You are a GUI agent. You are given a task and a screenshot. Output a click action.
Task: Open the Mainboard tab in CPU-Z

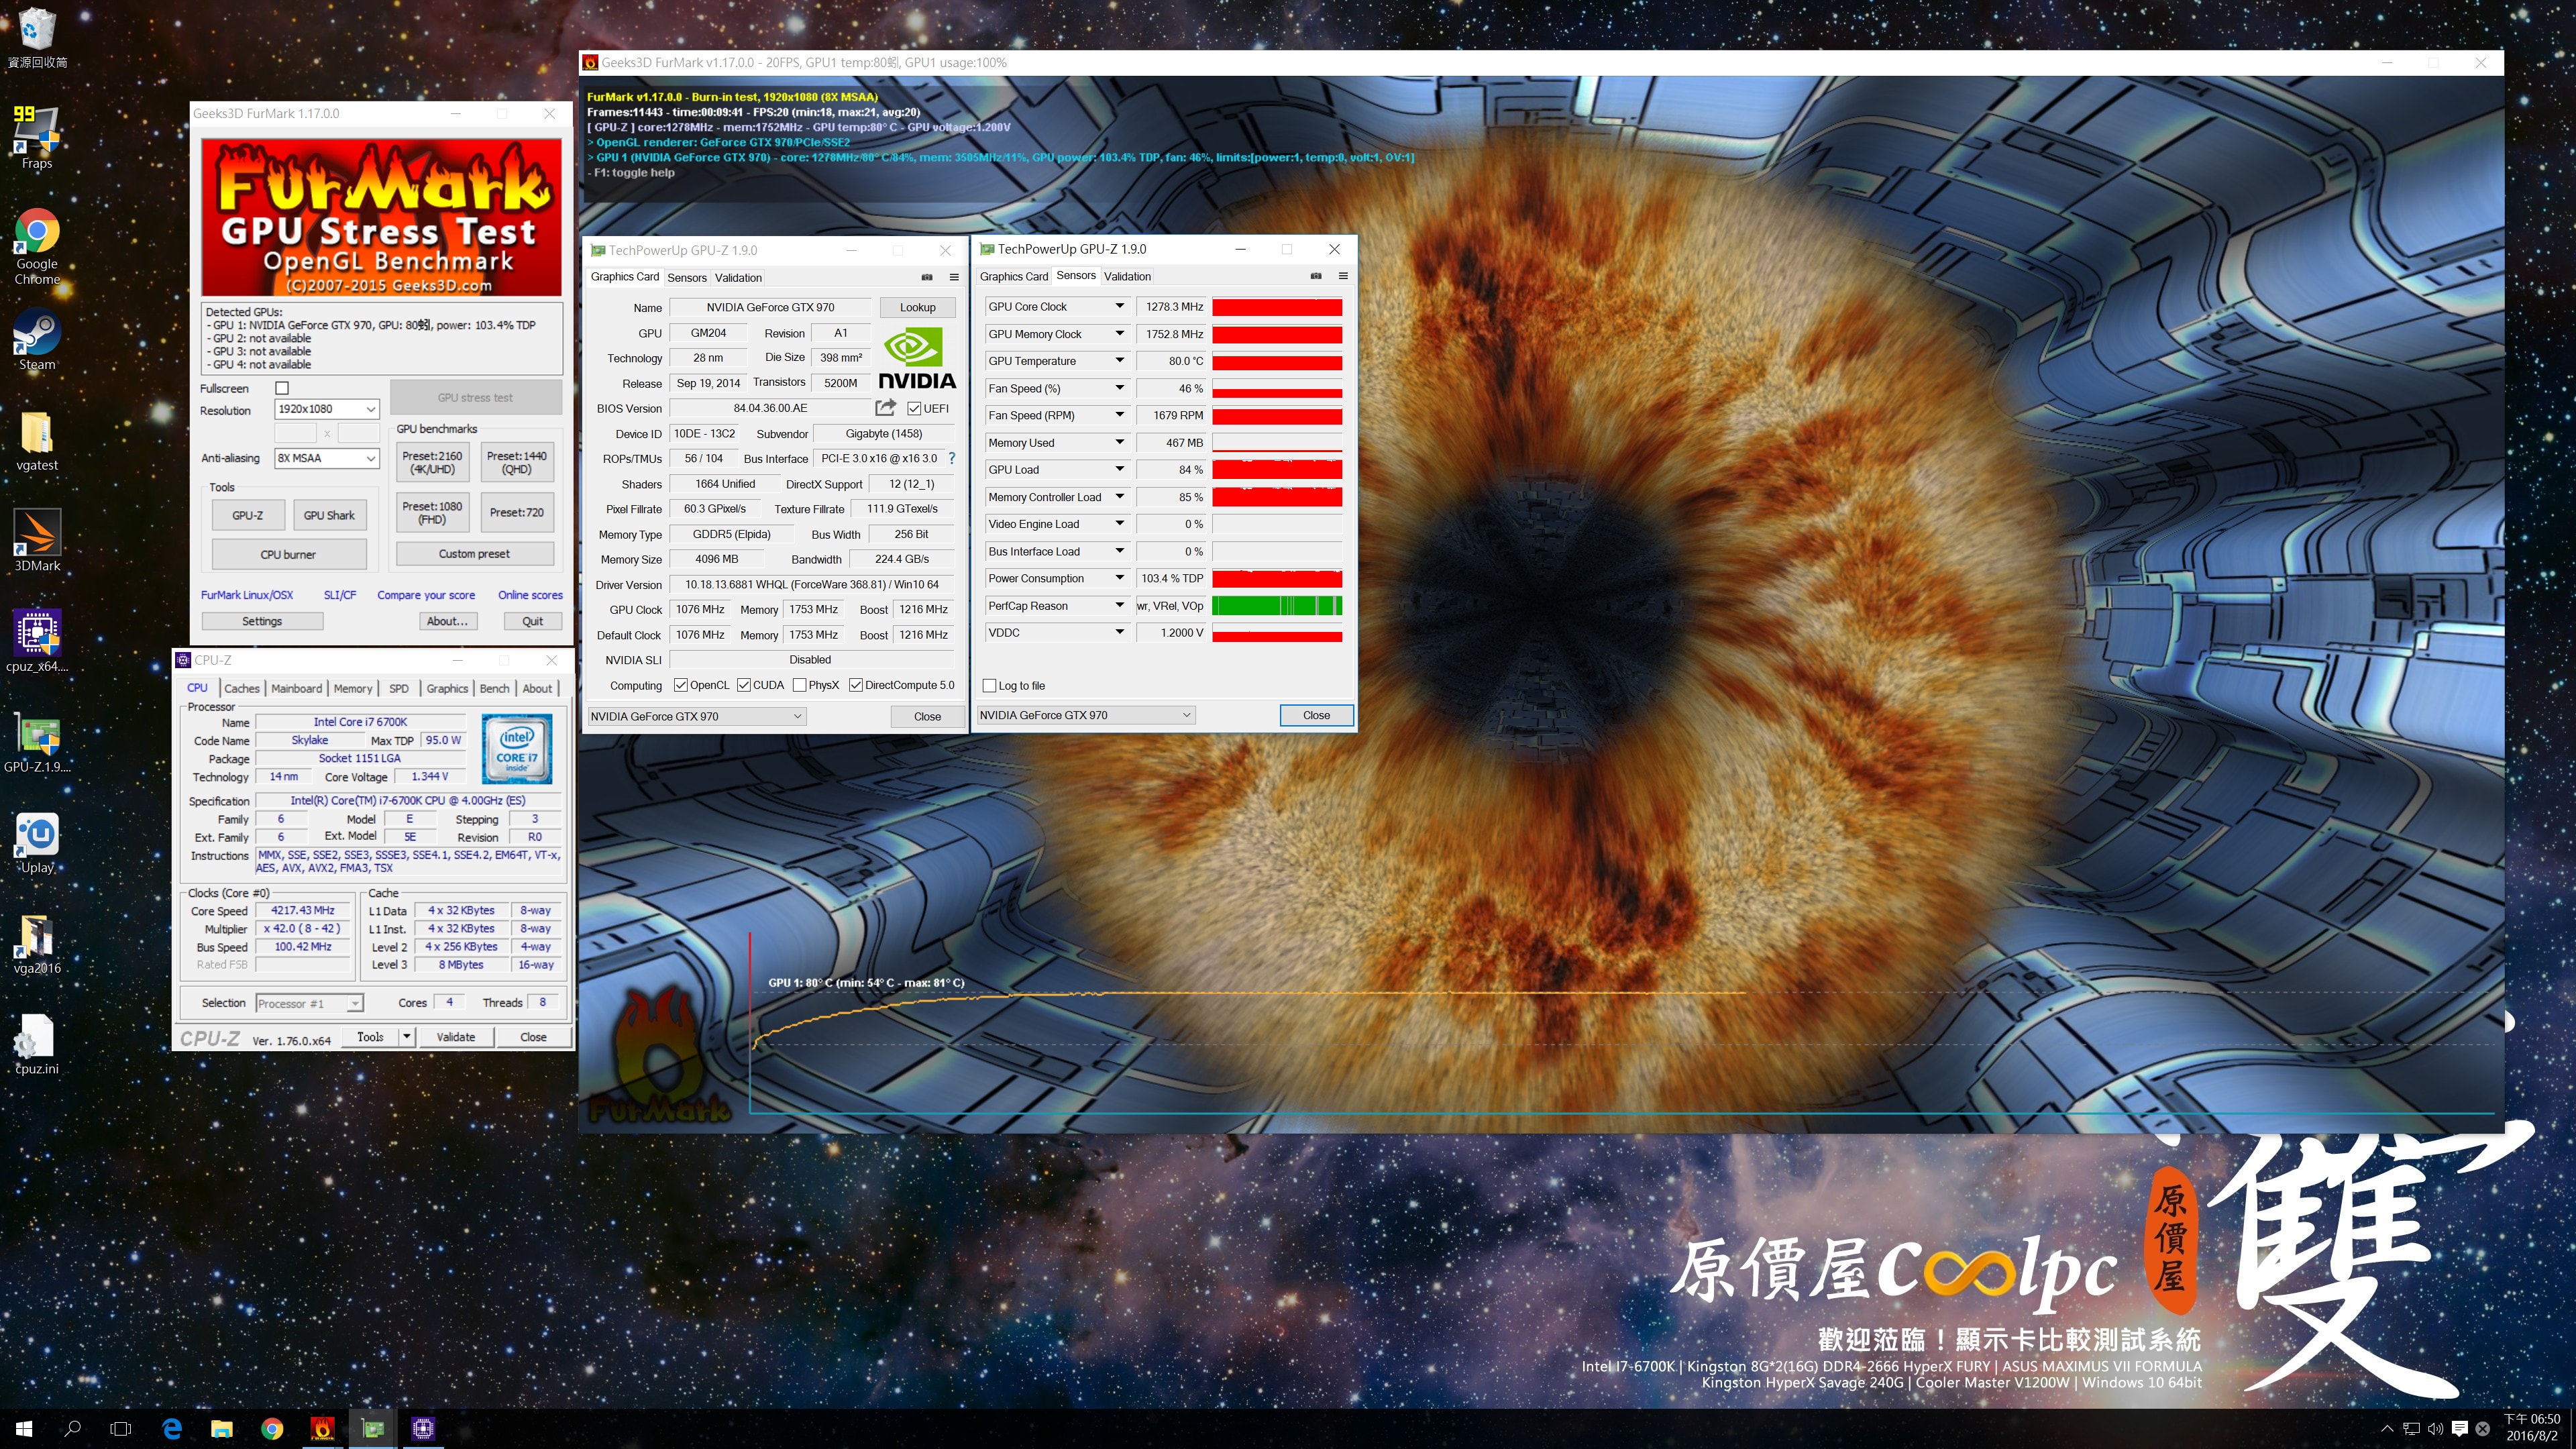click(x=296, y=689)
